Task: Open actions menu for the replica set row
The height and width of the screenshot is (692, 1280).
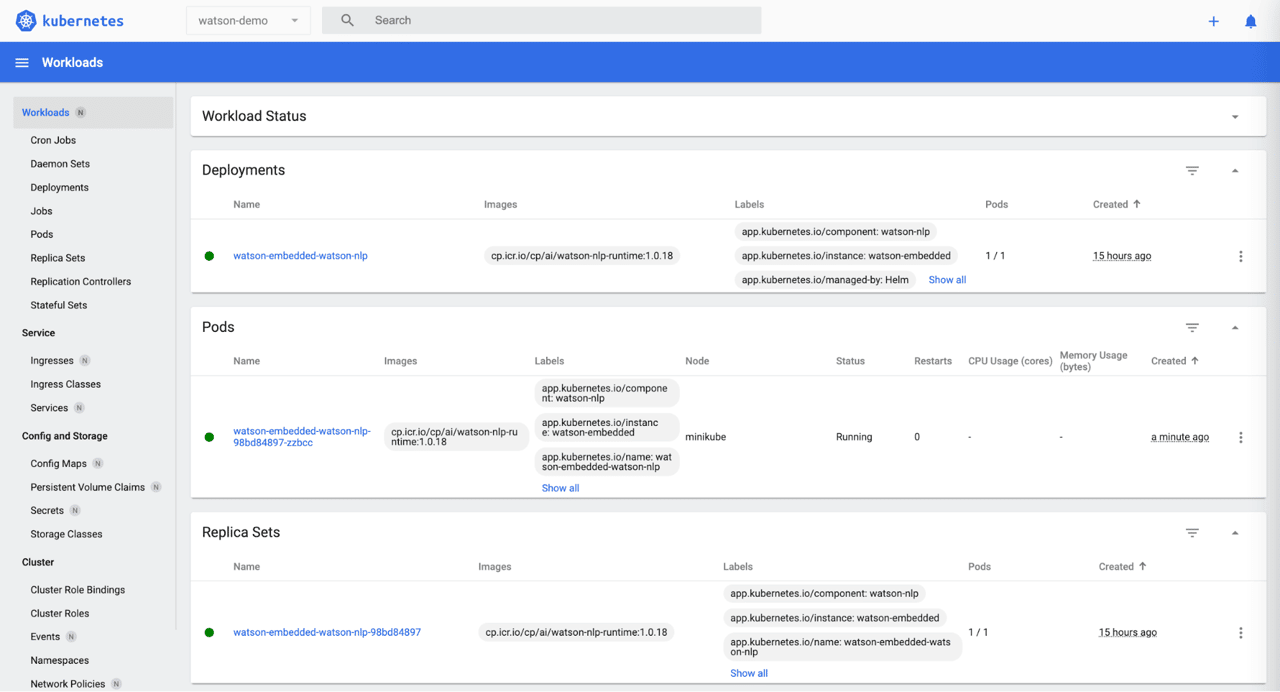Action: tap(1241, 633)
